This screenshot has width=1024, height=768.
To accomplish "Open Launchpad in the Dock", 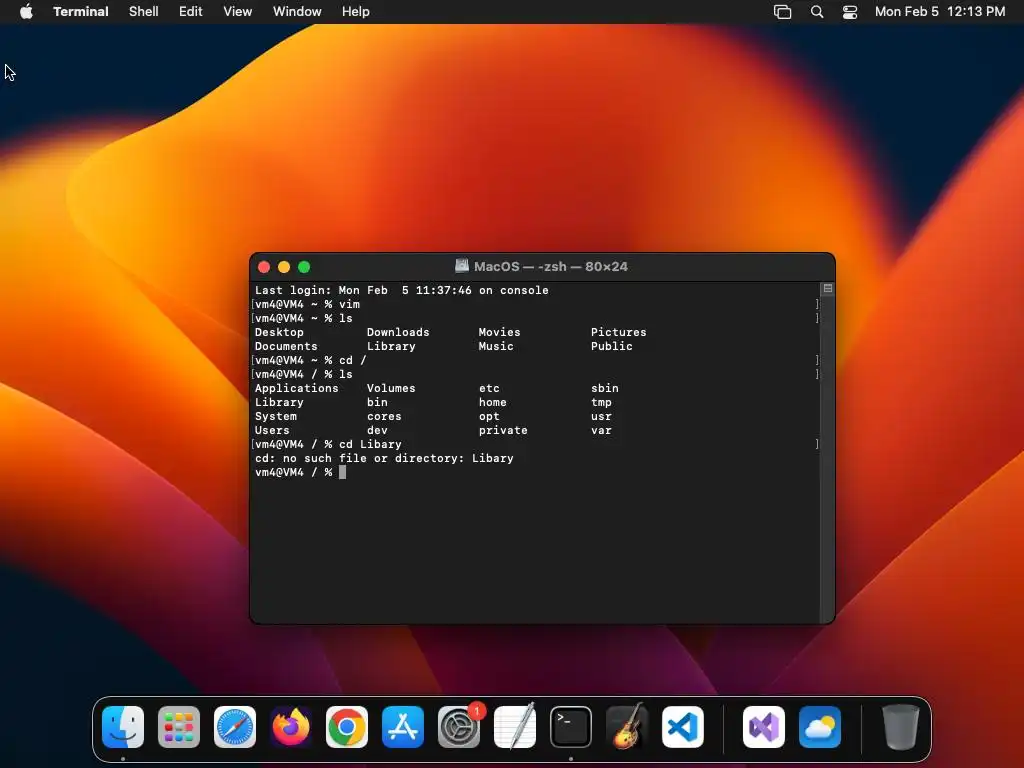I will tap(179, 727).
